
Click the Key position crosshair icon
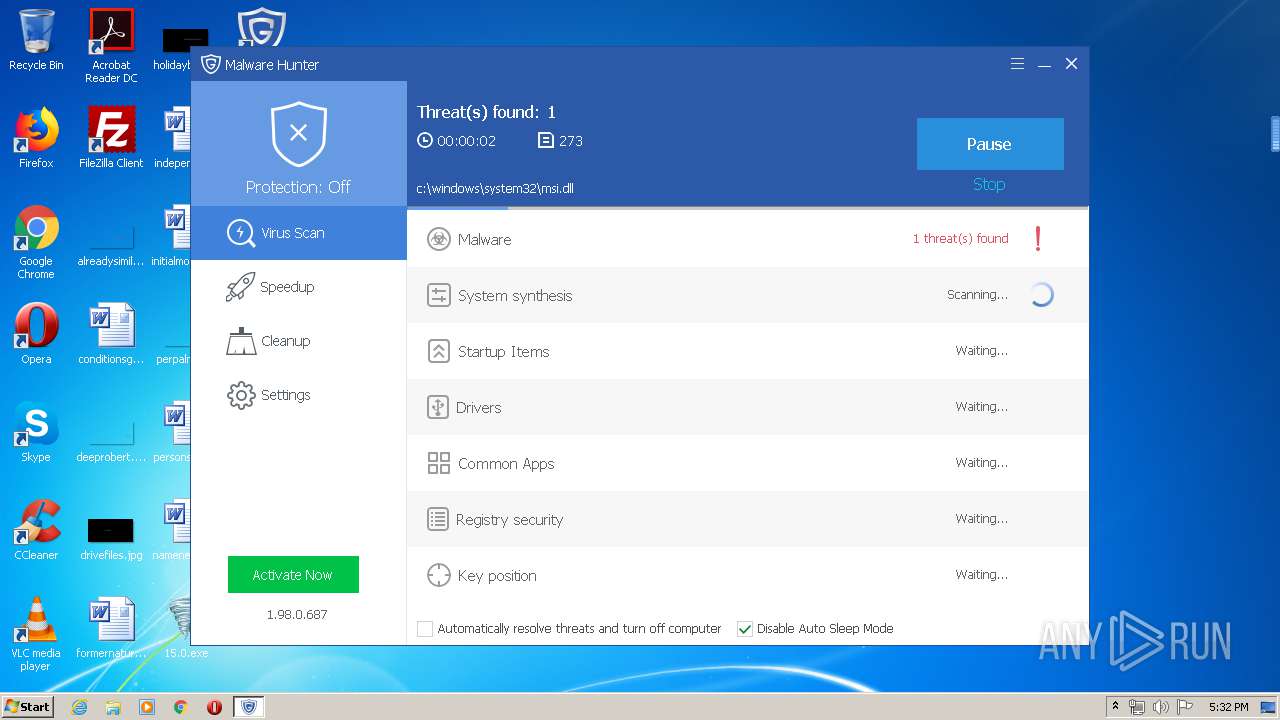coord(438,575)
